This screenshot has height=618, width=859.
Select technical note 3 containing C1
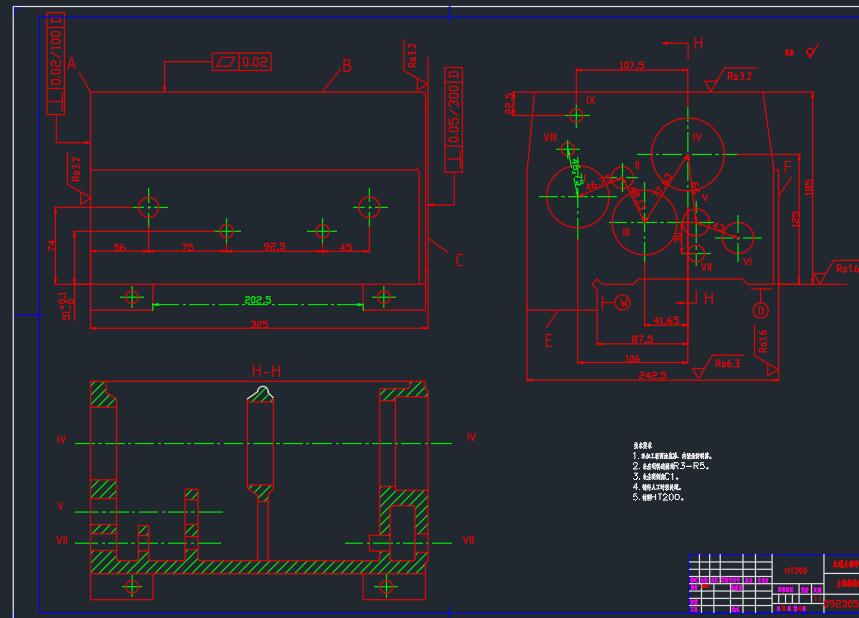[x=656, y=476]
